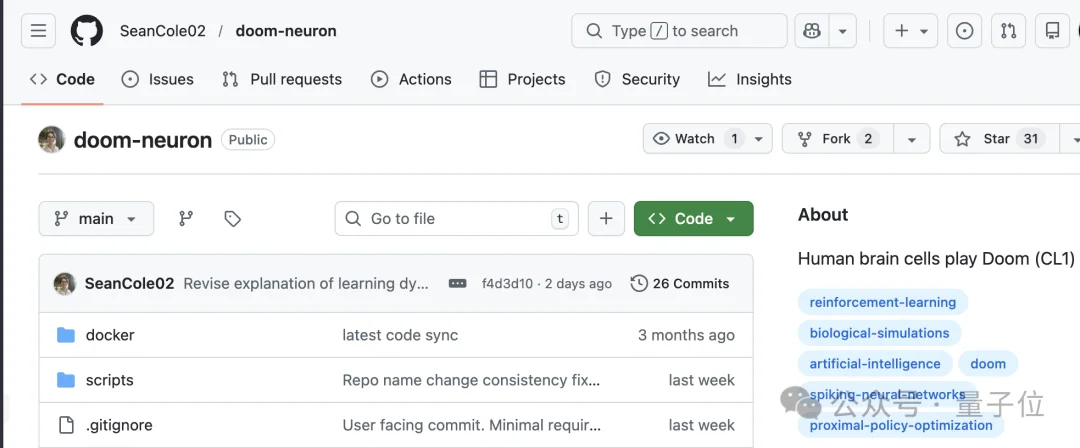Open the Fork options dropdown arrow
1080x448 pixels.
(911, 139)
